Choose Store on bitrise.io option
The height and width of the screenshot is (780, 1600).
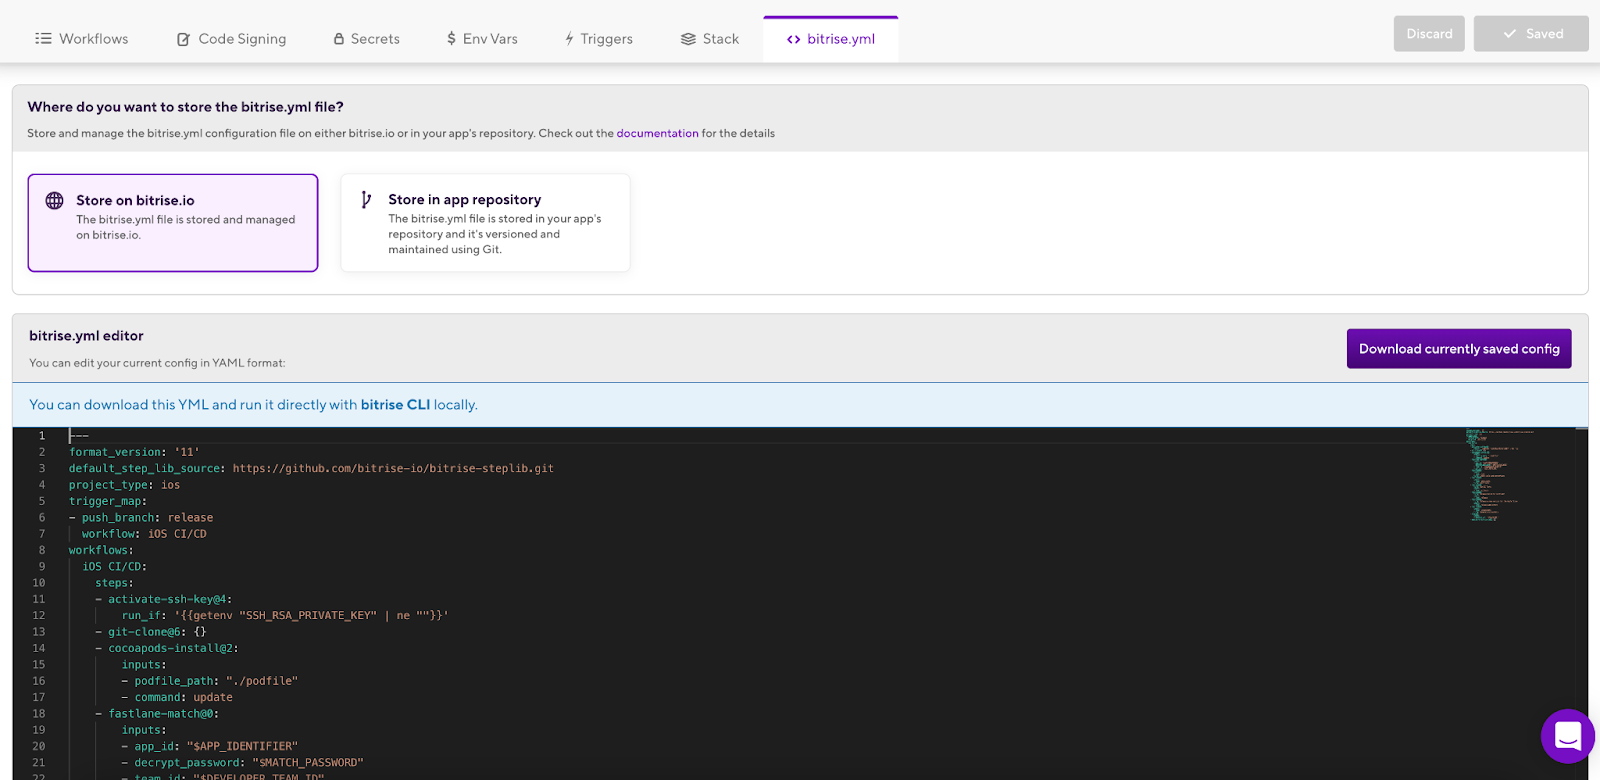pos(173,223)
